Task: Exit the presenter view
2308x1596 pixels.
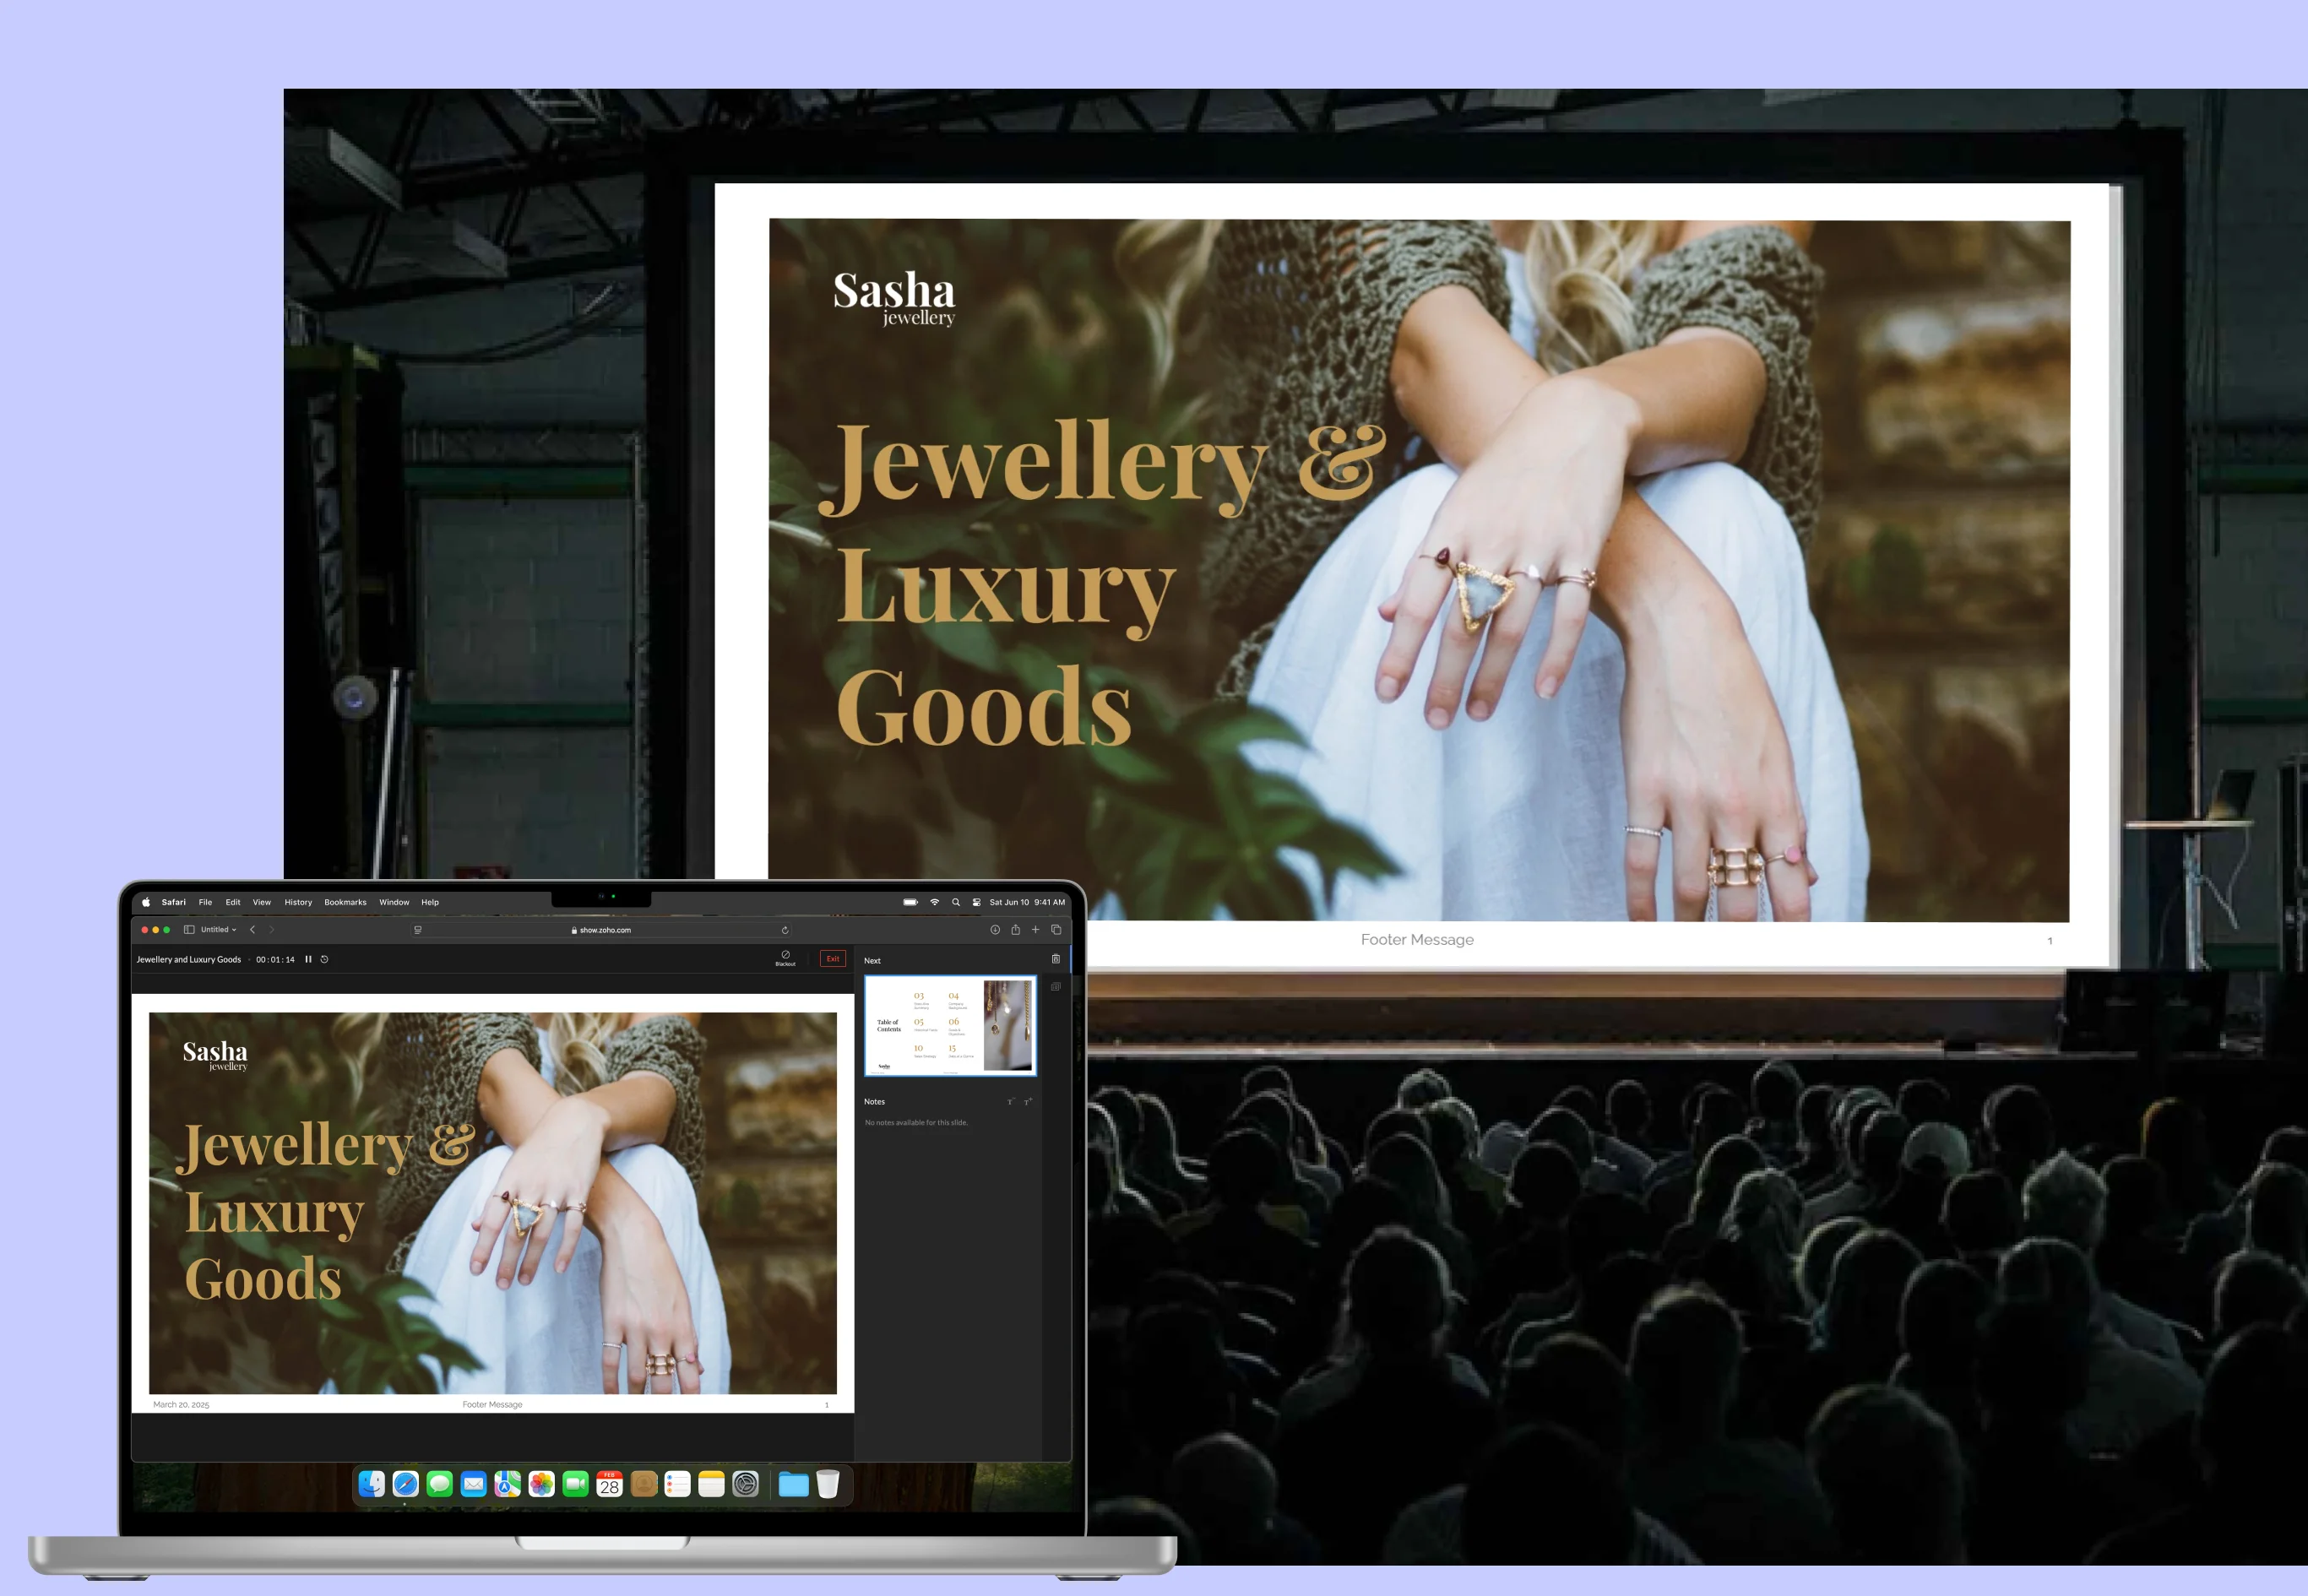Action: point(832,958)
